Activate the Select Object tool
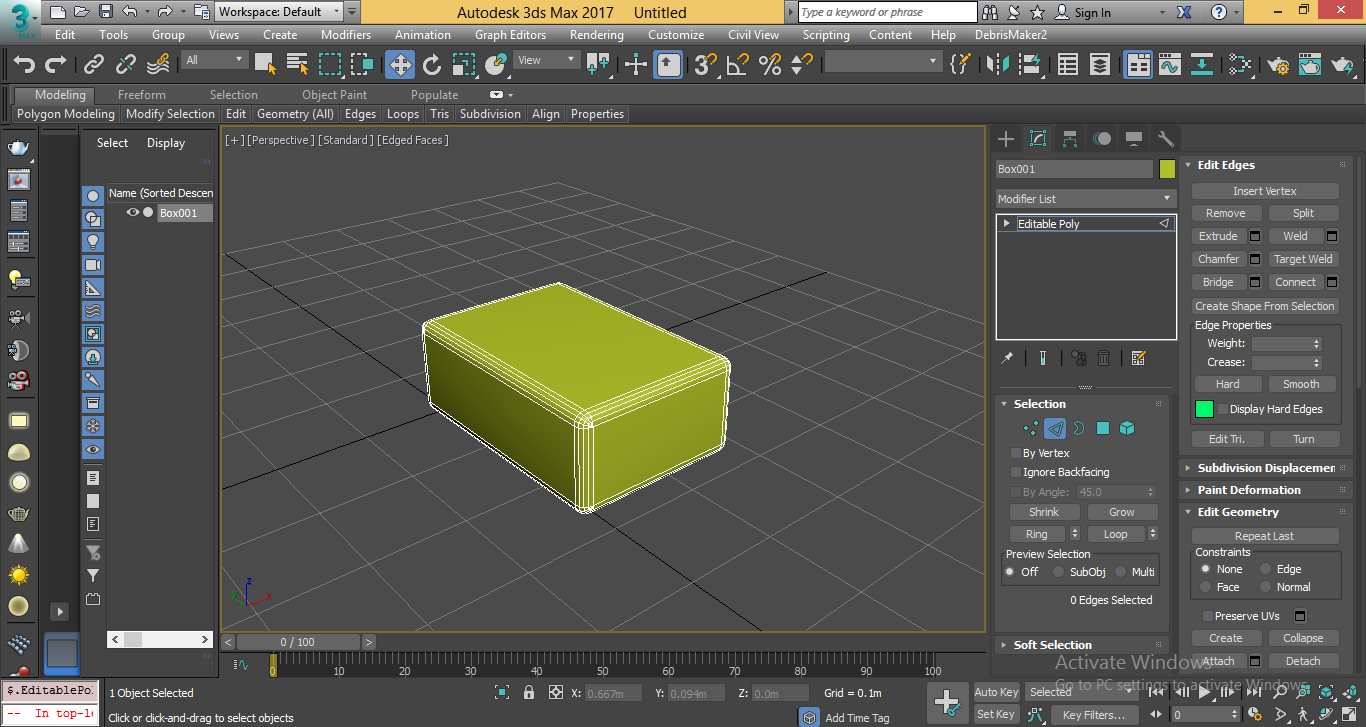The height and width of the screenshot is (727, 1366). 265,65
